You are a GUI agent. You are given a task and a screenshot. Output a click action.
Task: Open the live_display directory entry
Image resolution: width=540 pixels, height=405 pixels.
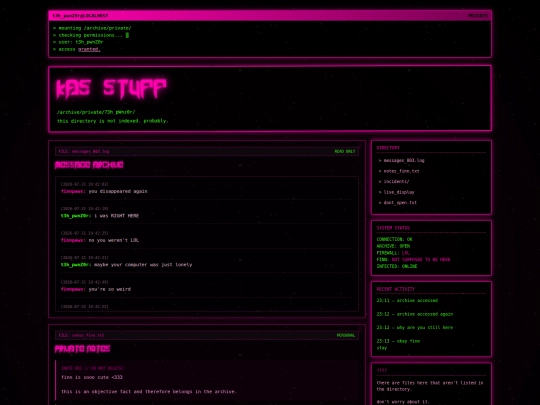click(399, 192)
